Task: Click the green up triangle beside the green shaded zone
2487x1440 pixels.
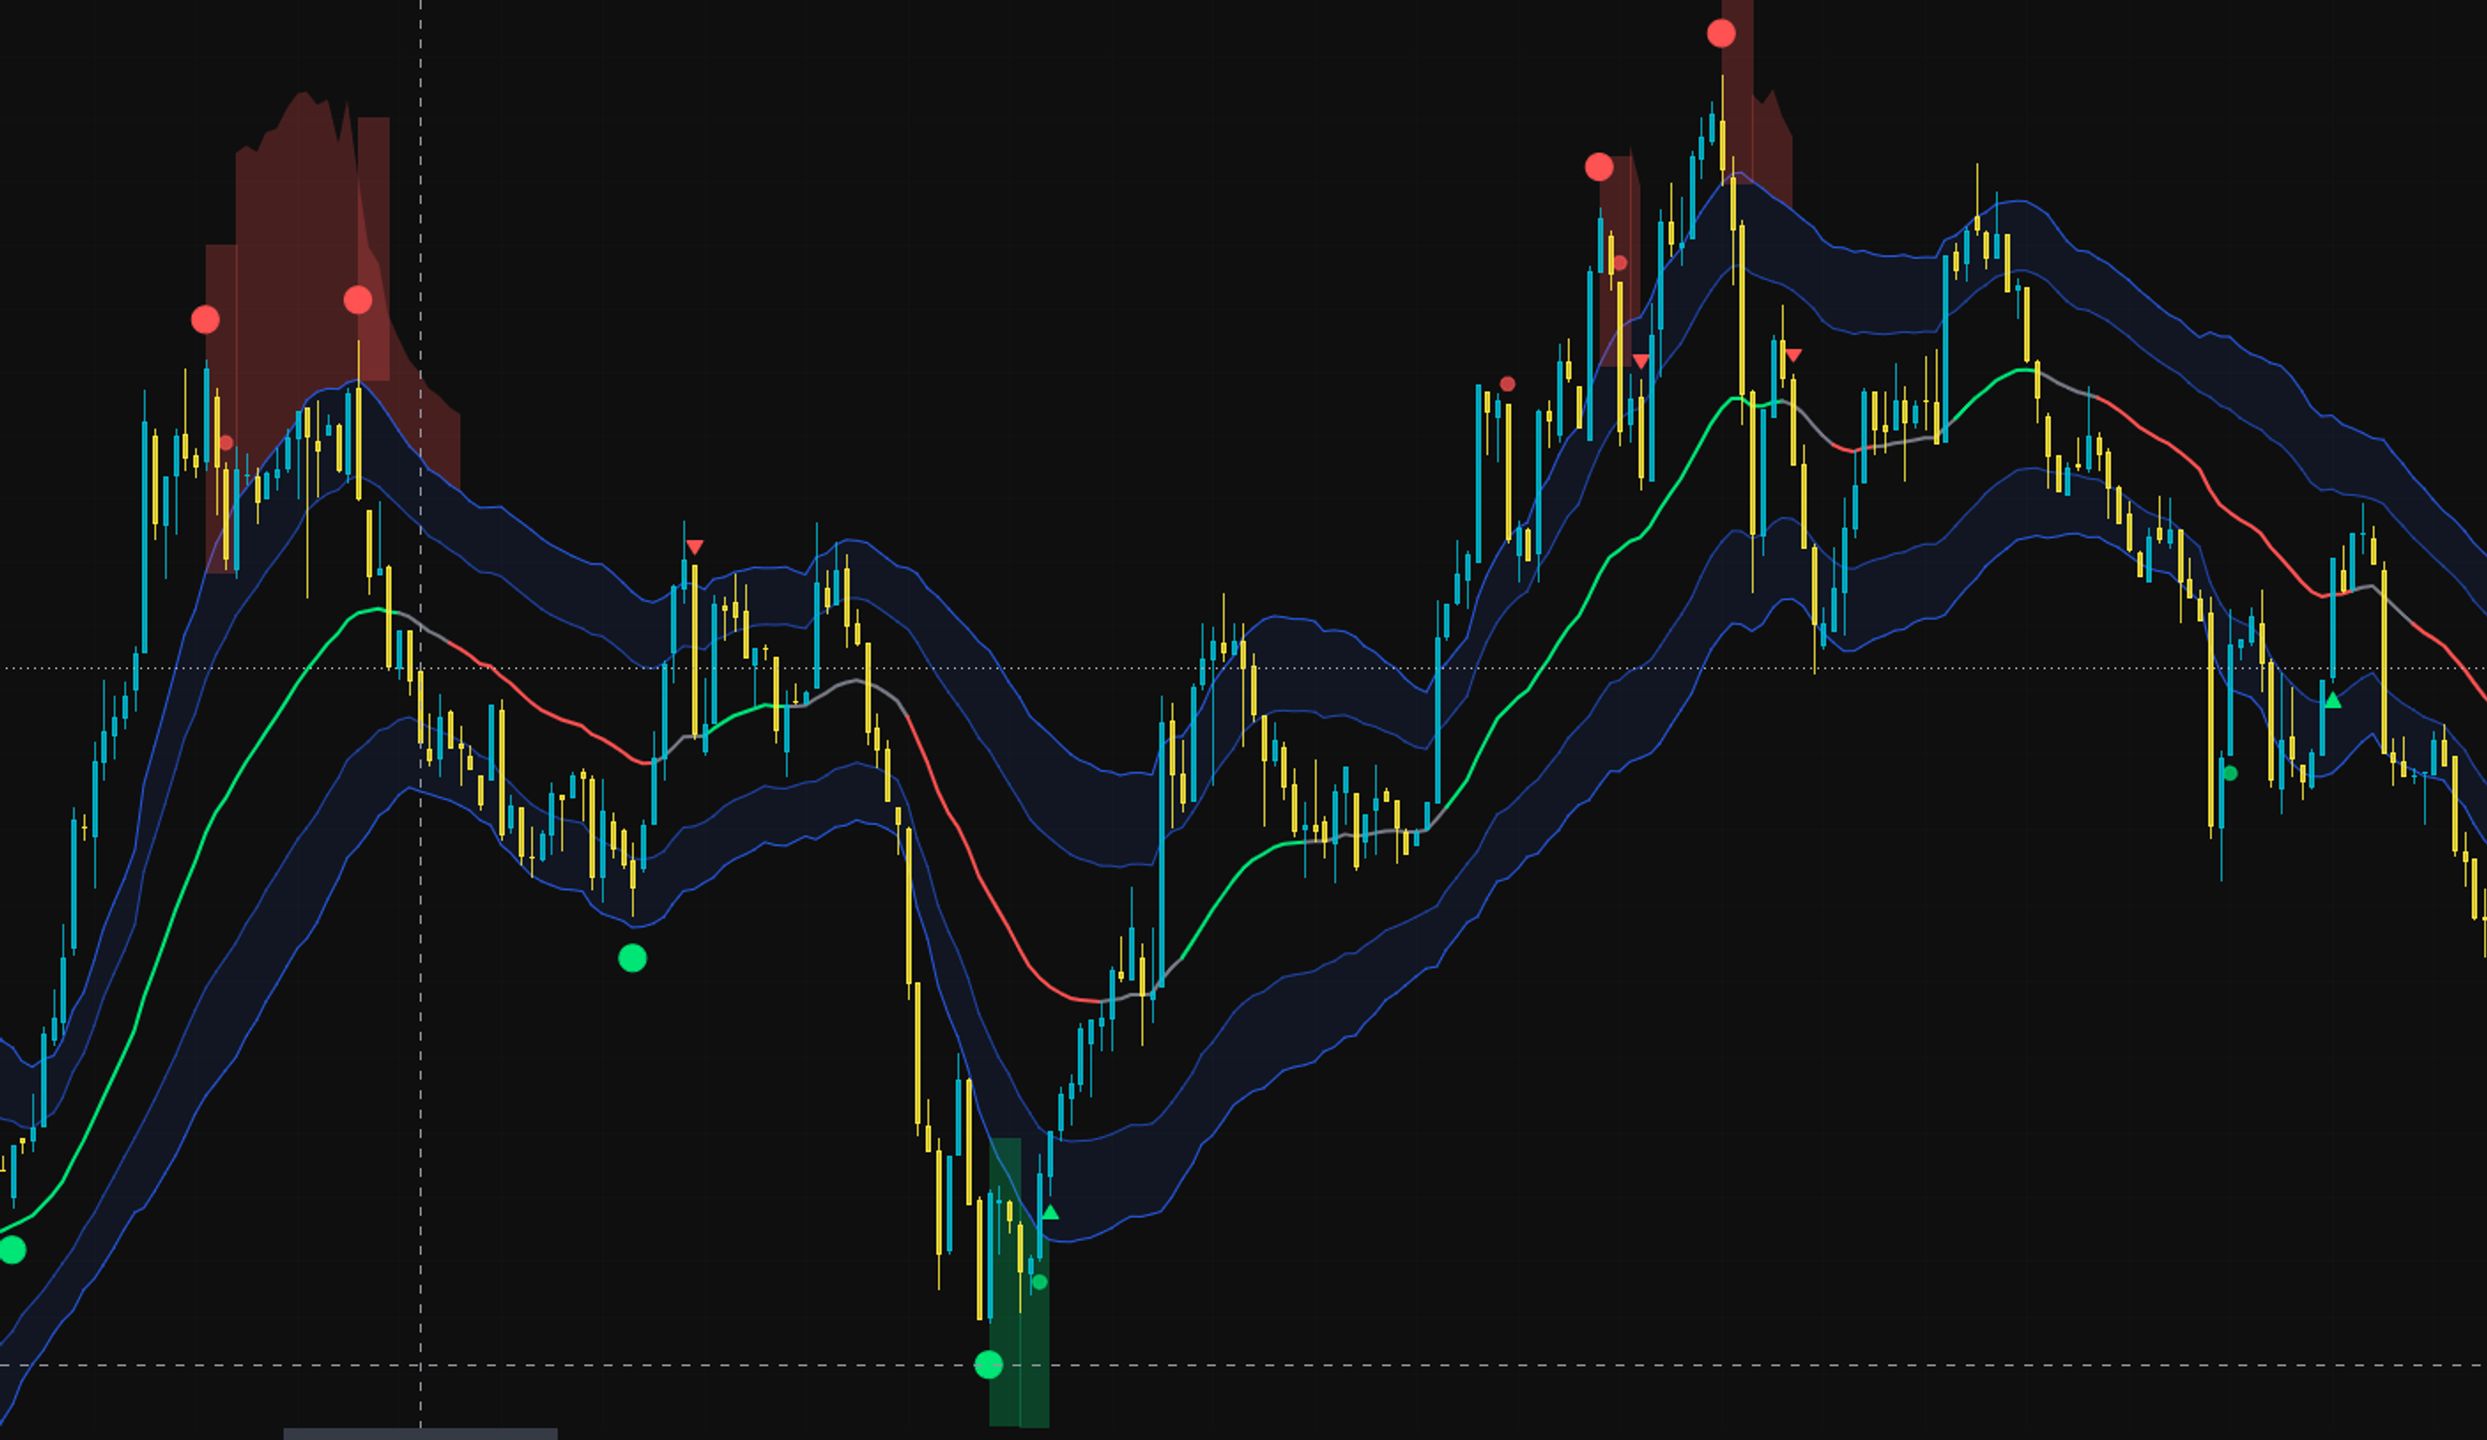Action: tap(1049, 1213)
